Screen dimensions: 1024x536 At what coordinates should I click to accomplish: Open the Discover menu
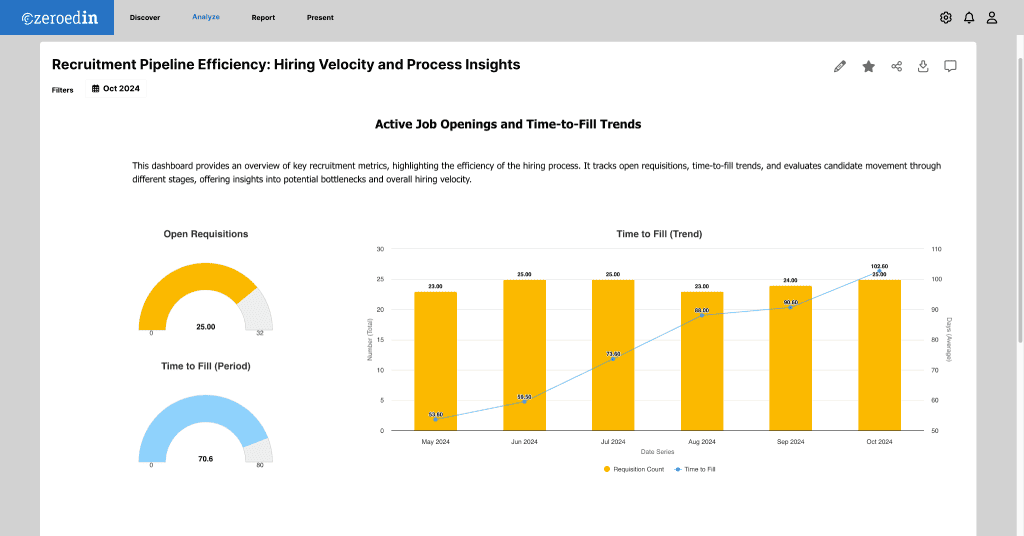point(145,17)
